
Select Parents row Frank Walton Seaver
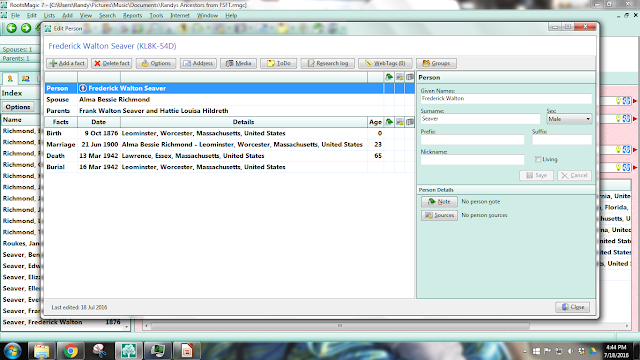229,111
